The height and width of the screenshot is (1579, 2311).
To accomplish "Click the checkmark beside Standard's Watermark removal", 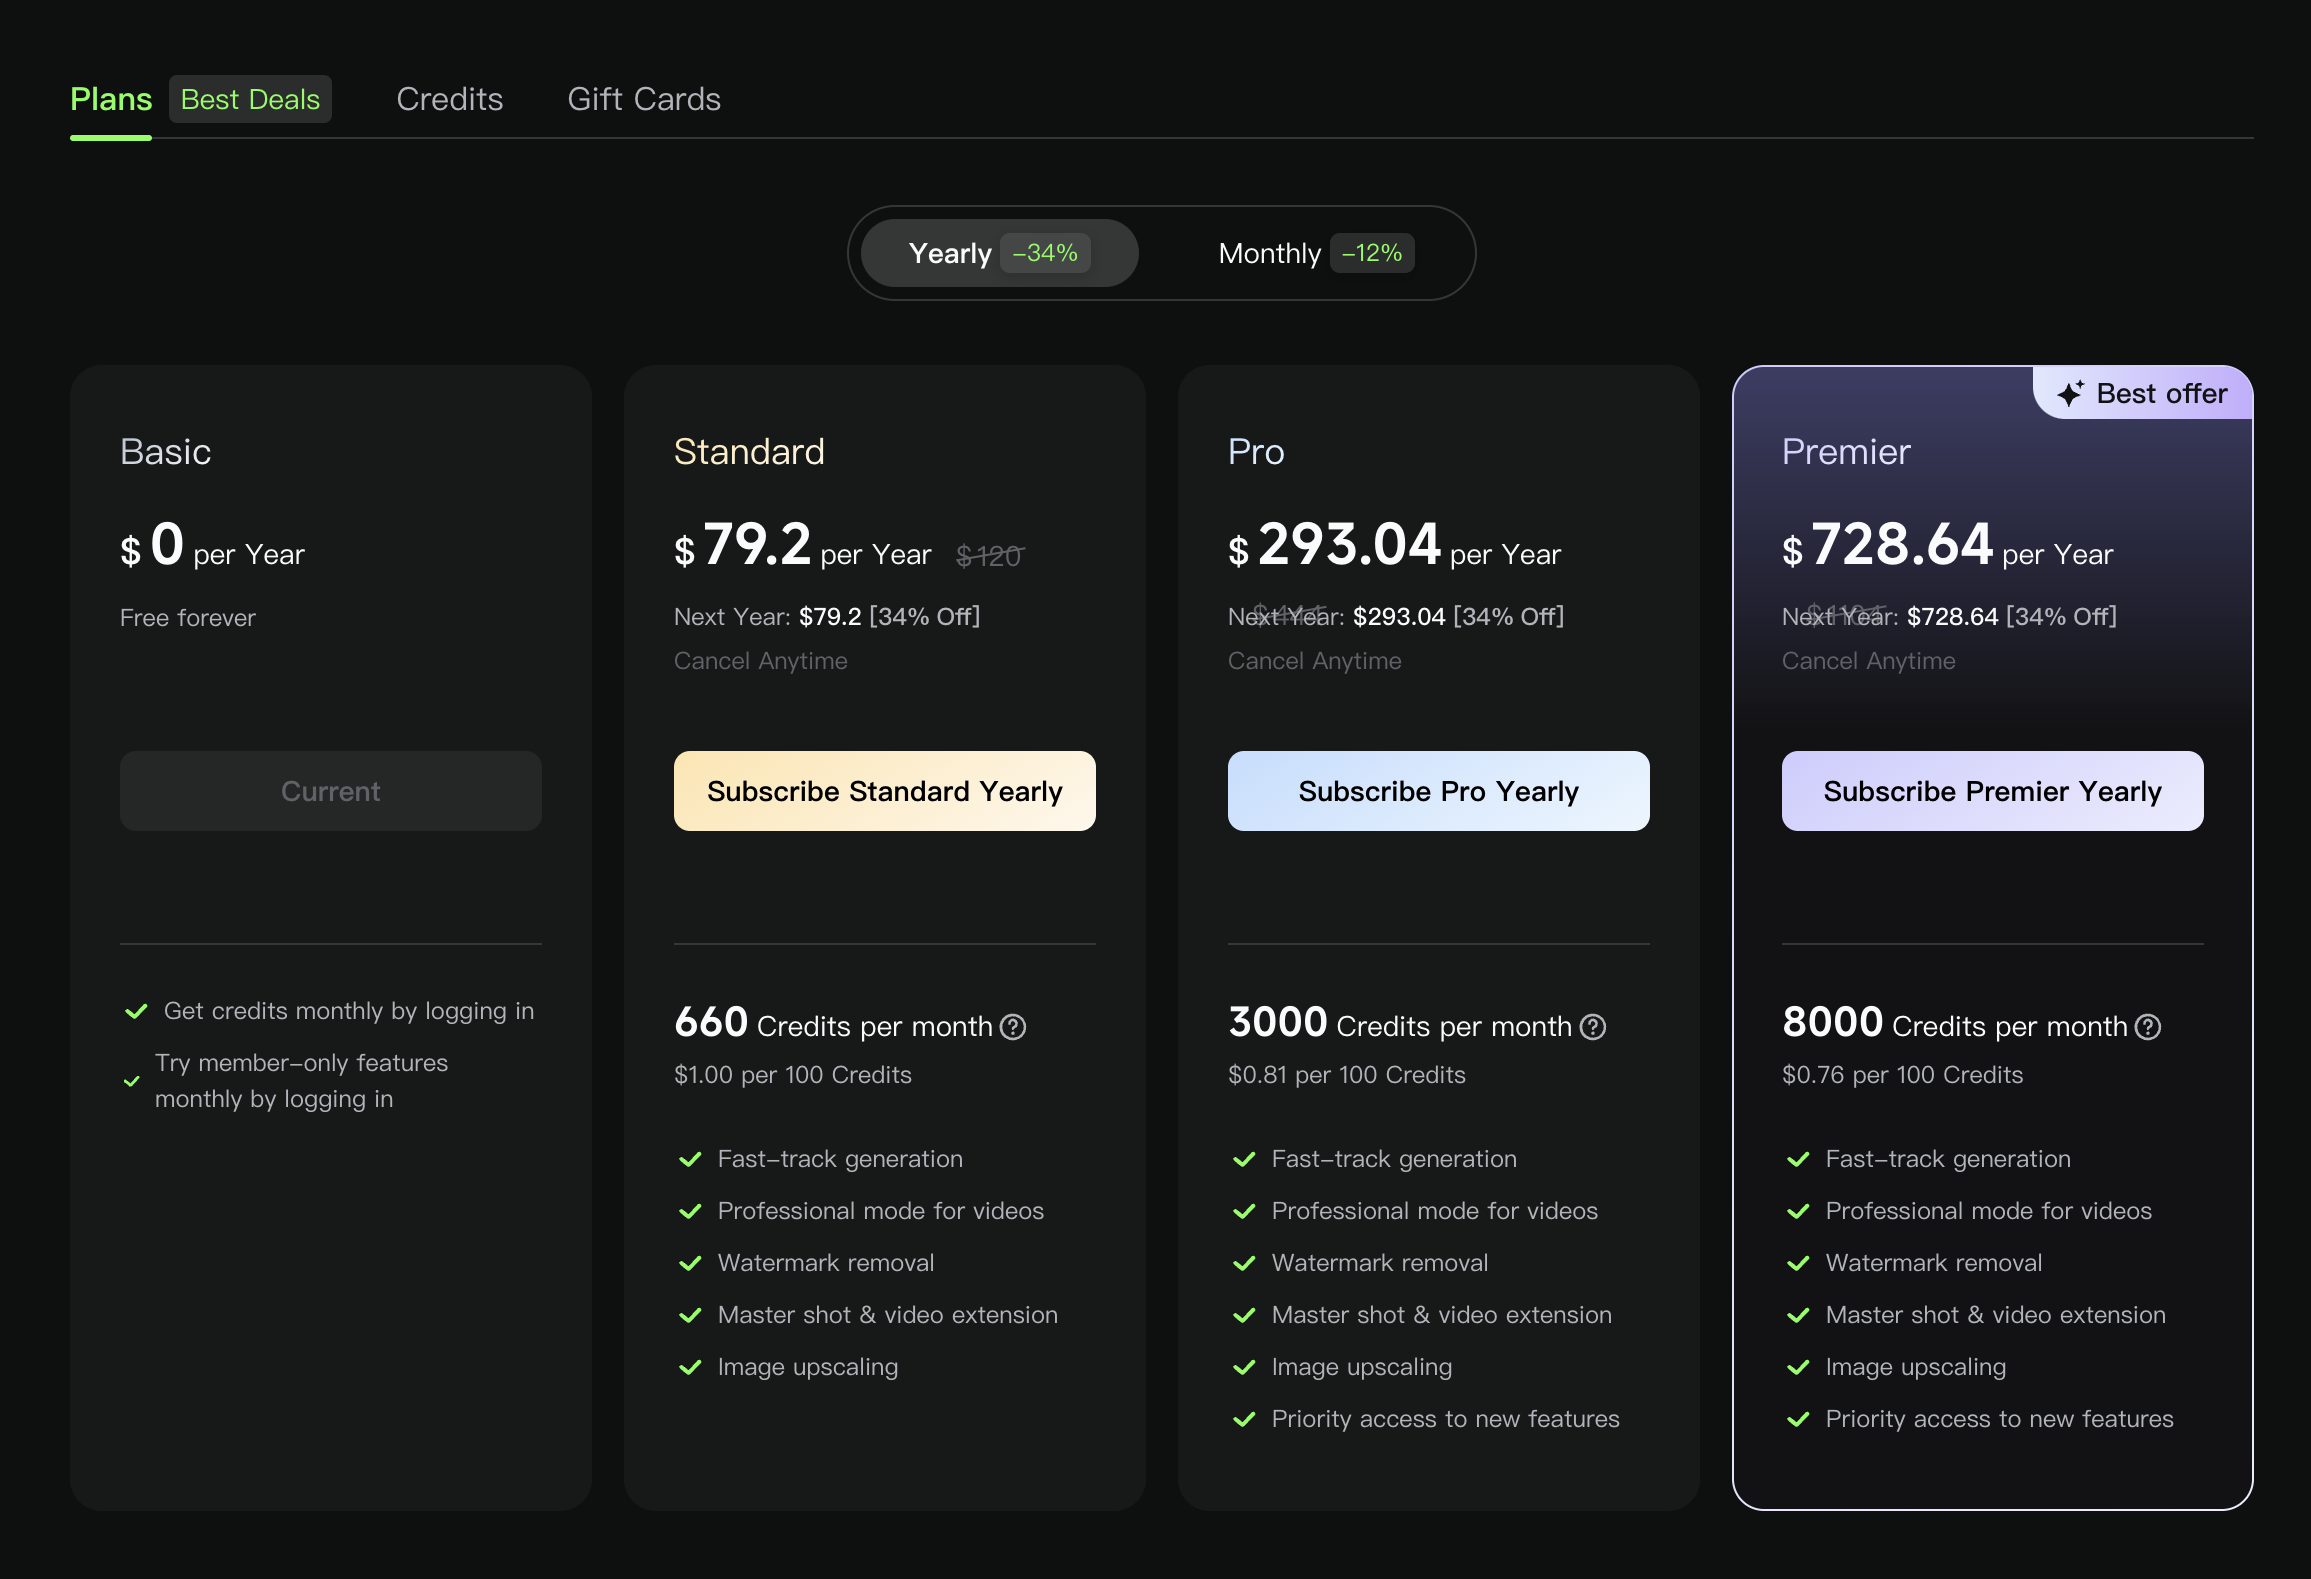I will coord(690,1262).
